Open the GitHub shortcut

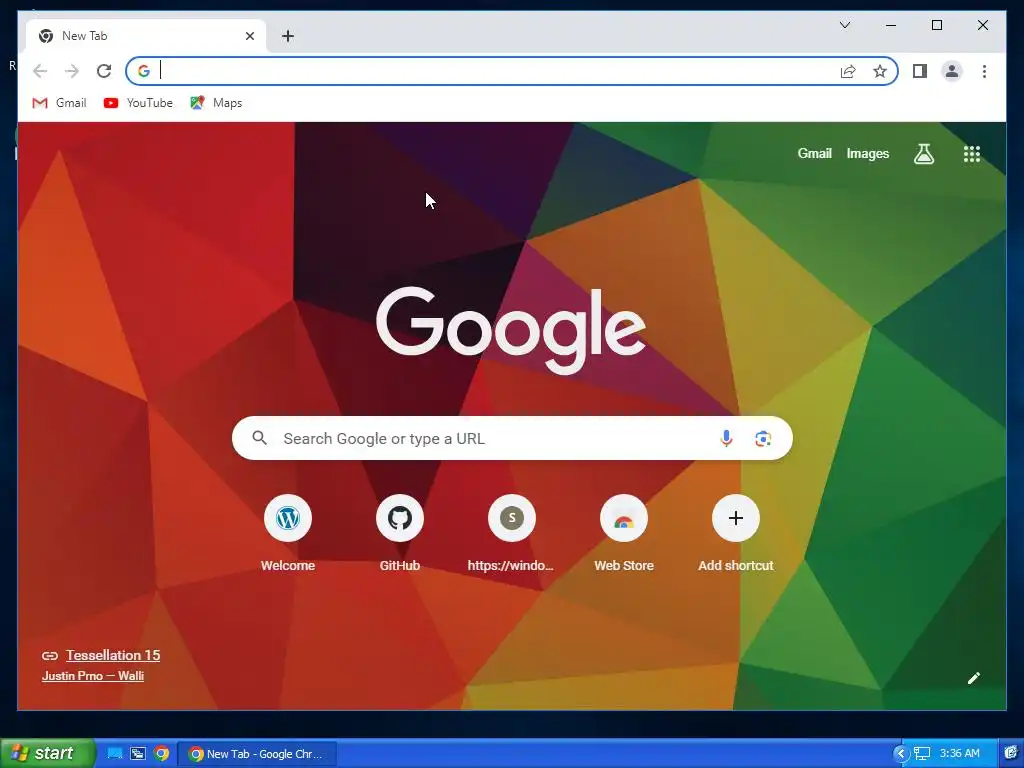click(400, 532)
